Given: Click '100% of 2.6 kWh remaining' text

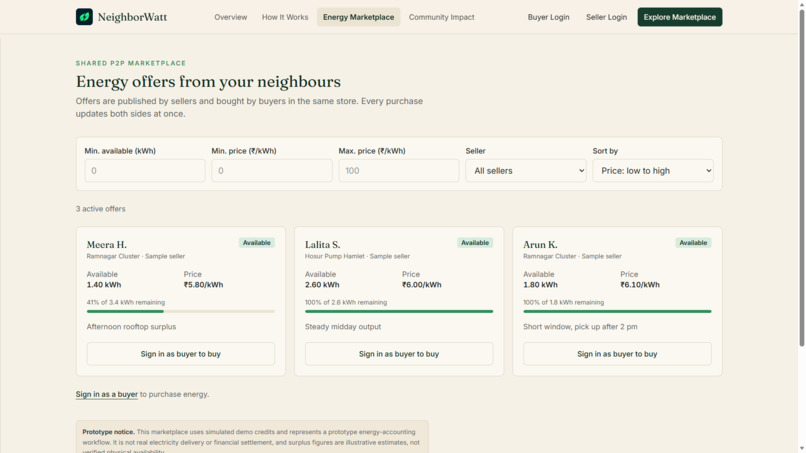Looking at the screenshot, I should coord(346,302).
